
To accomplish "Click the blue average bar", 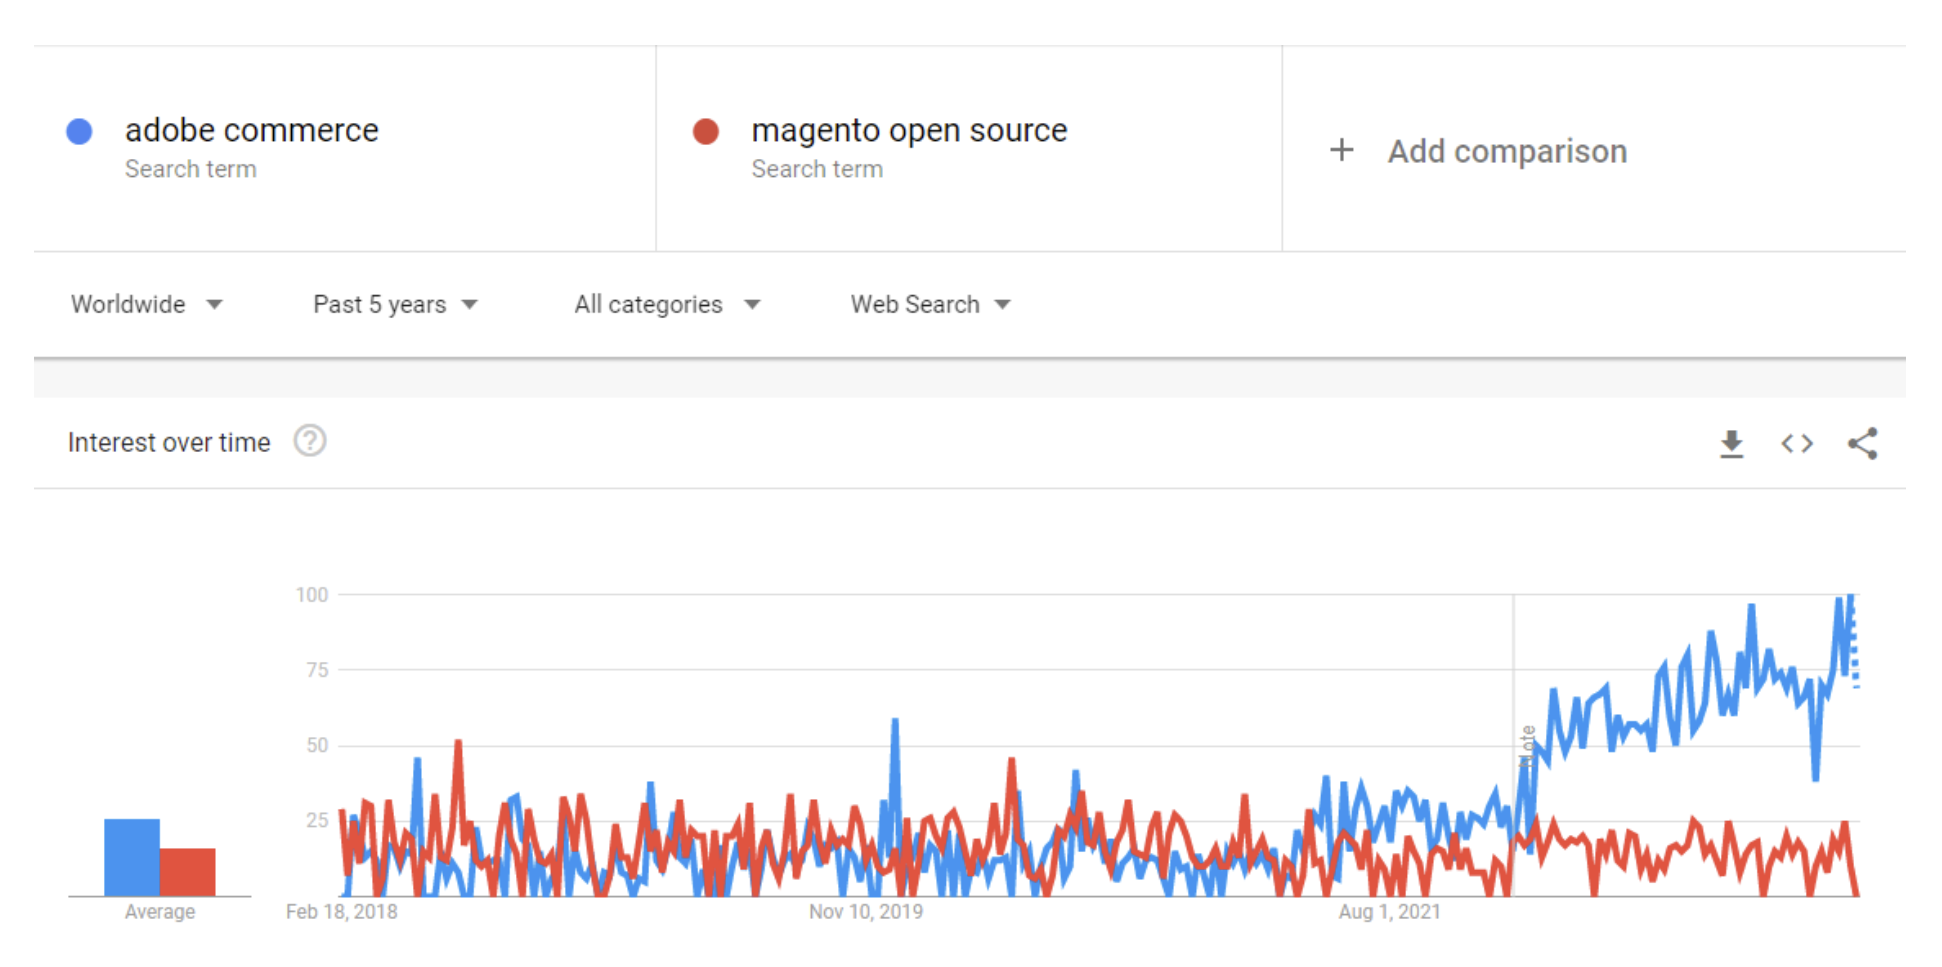I will pyautogui.click(x=132, y=857).
